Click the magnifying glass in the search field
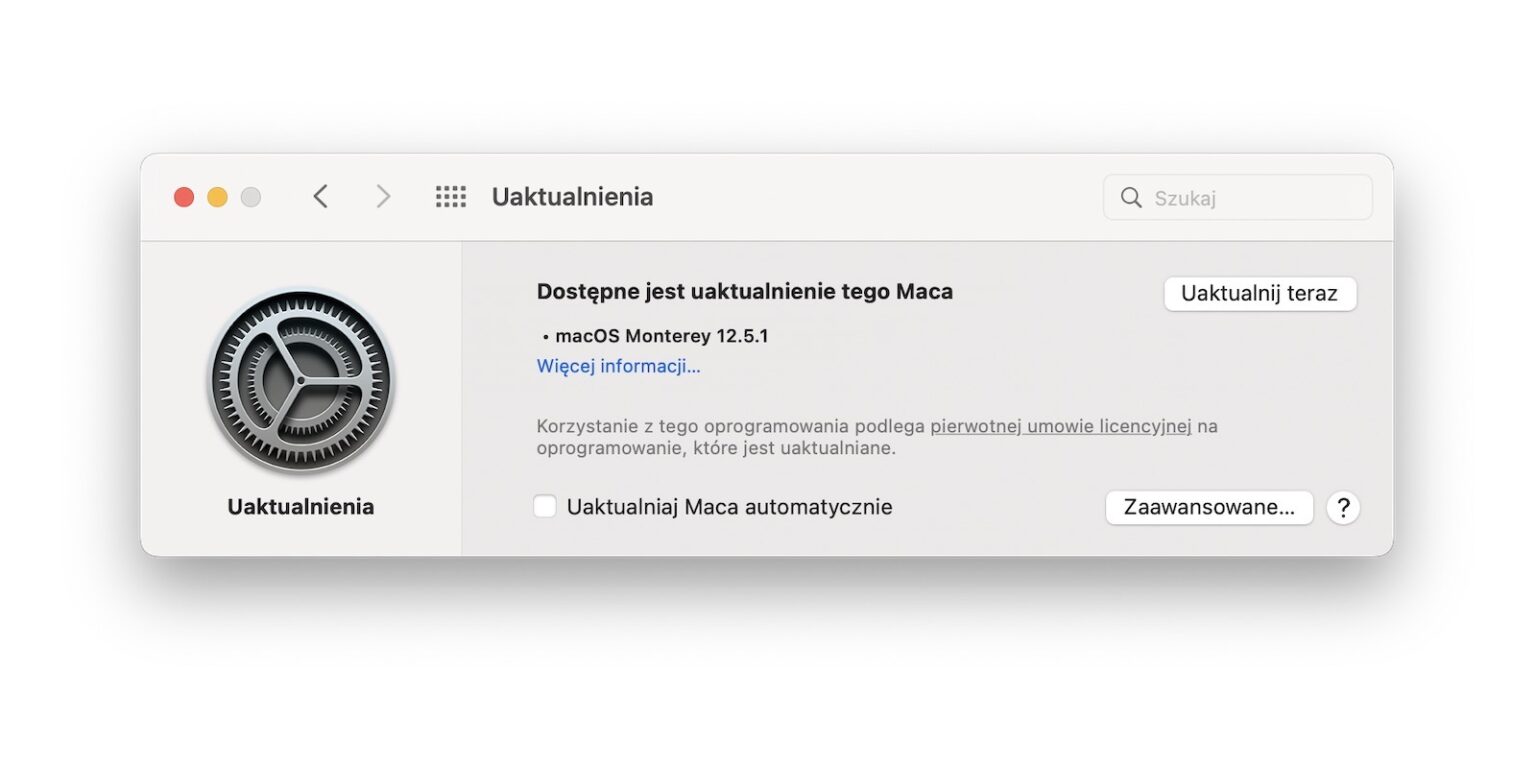 (x=1130, y=197)
